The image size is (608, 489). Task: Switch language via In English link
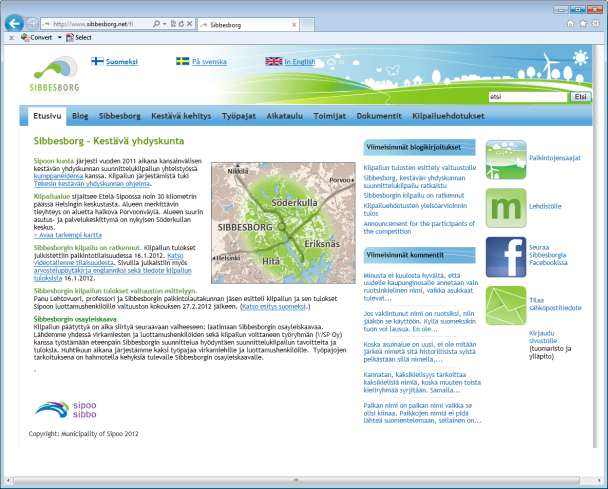(300, 62)
